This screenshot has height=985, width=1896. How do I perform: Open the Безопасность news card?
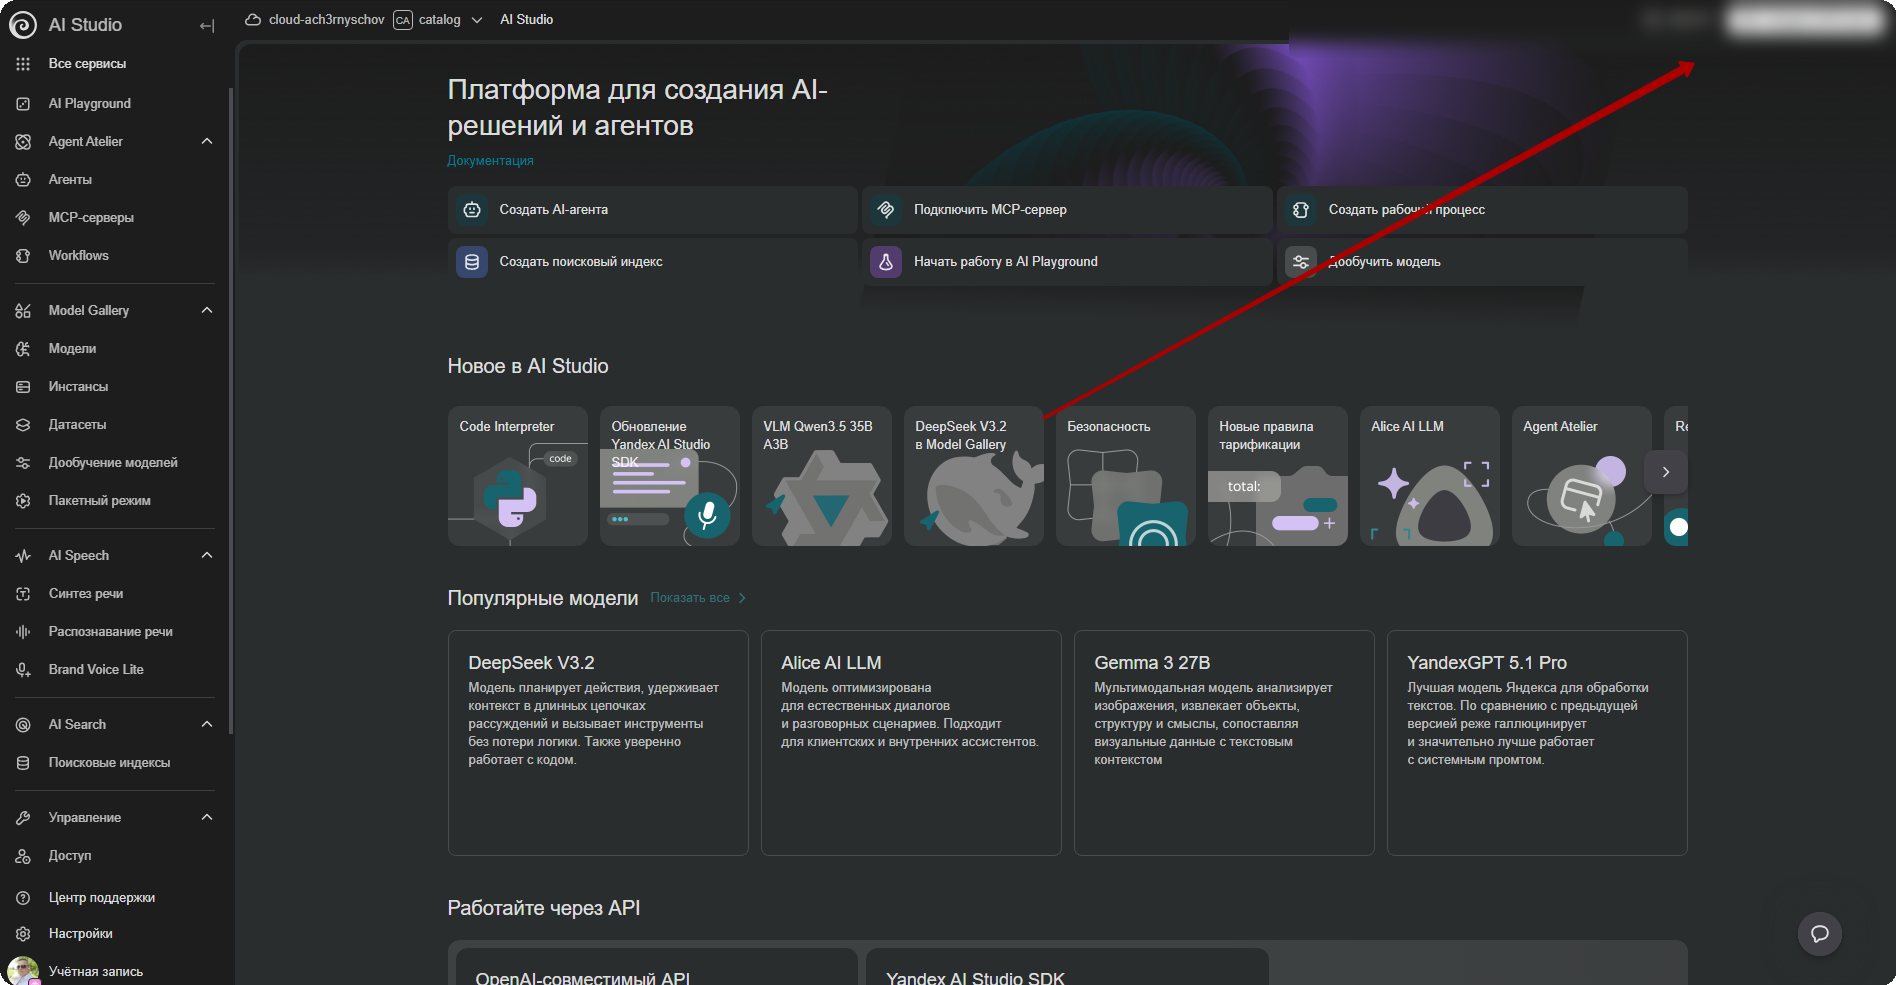tap(1126, 476)
